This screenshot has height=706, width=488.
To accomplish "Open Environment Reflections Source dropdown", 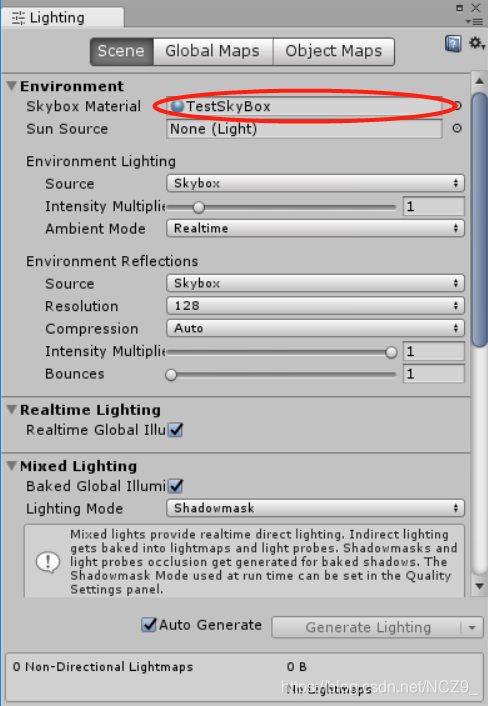I will tap(315, 283).
